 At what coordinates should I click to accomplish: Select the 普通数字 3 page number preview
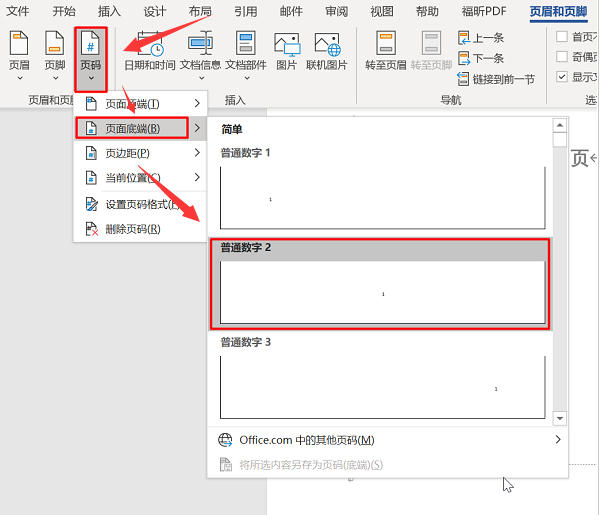pyautogui.click(x=382, y=387)
